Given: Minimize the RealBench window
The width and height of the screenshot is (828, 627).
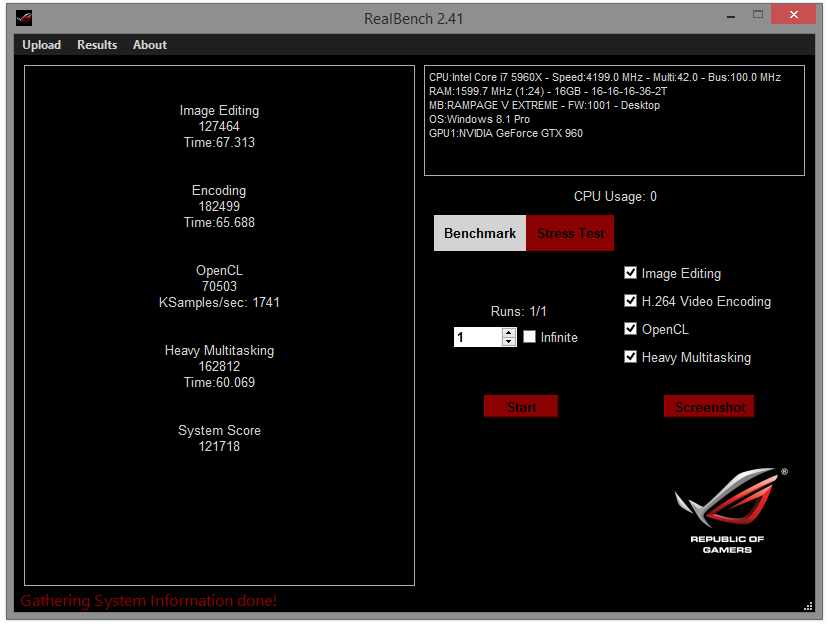Looking at the screenshot, I should coord(731,17).
